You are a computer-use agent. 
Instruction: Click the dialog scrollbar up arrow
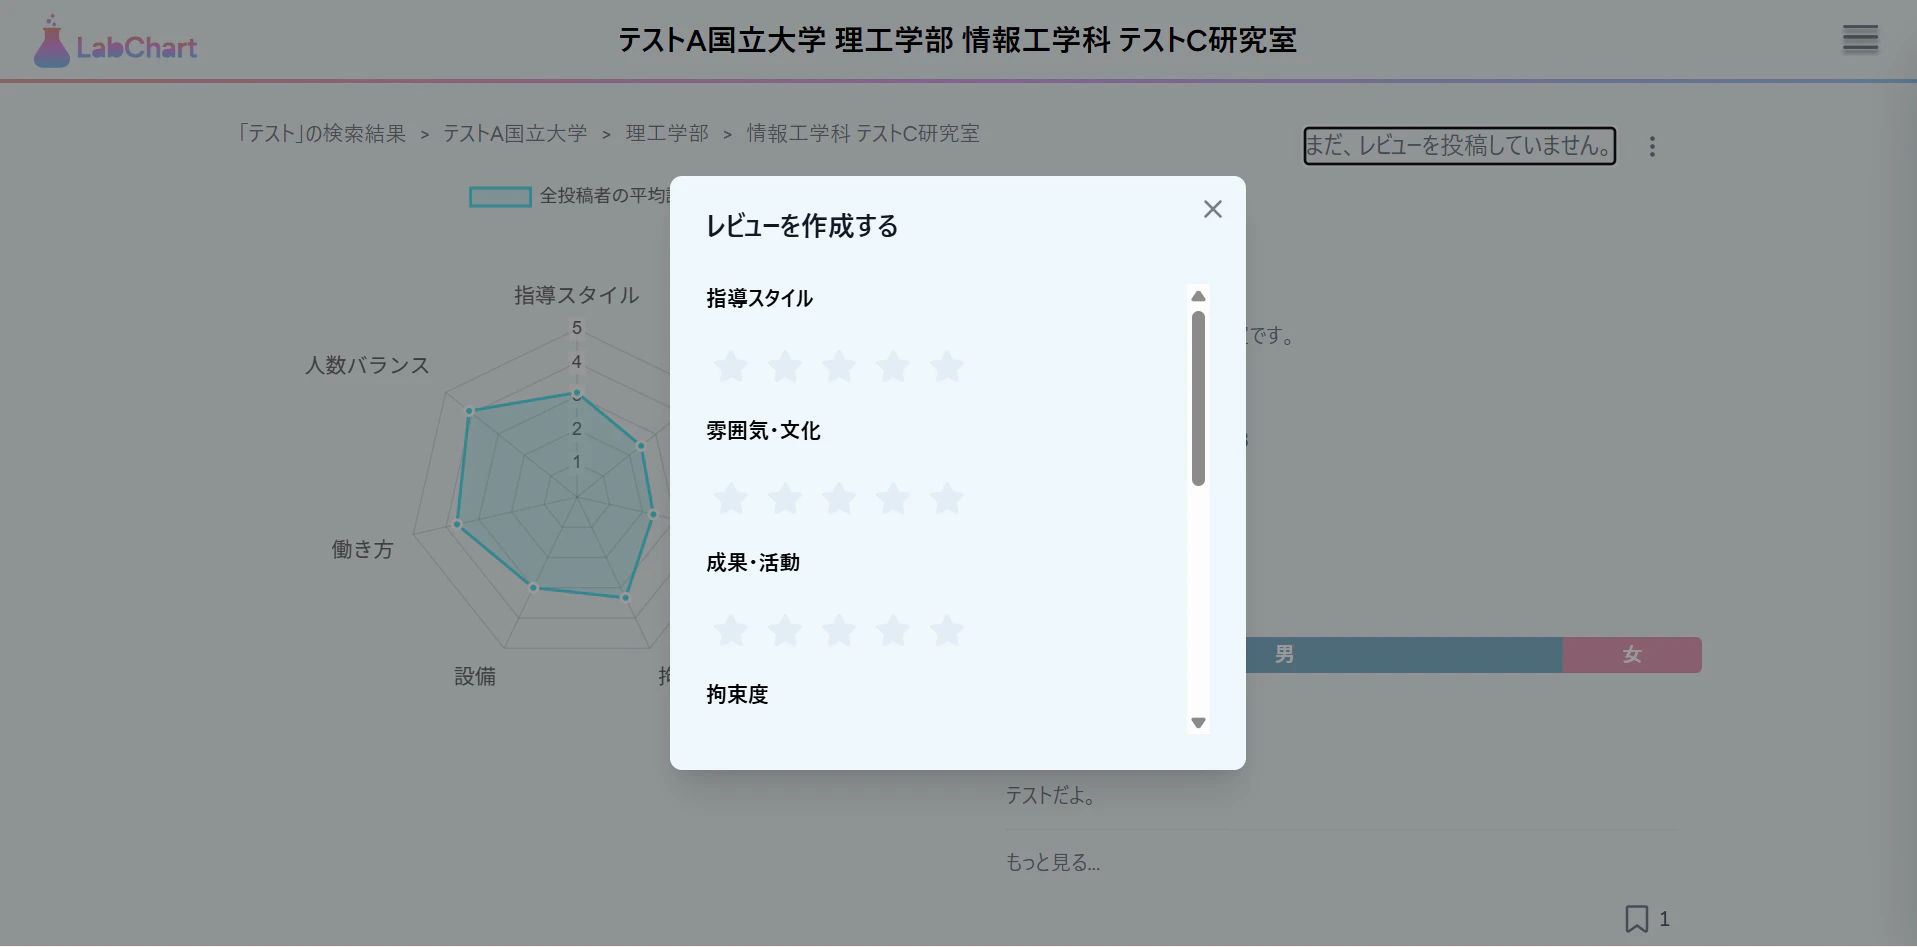(1198, 296)
